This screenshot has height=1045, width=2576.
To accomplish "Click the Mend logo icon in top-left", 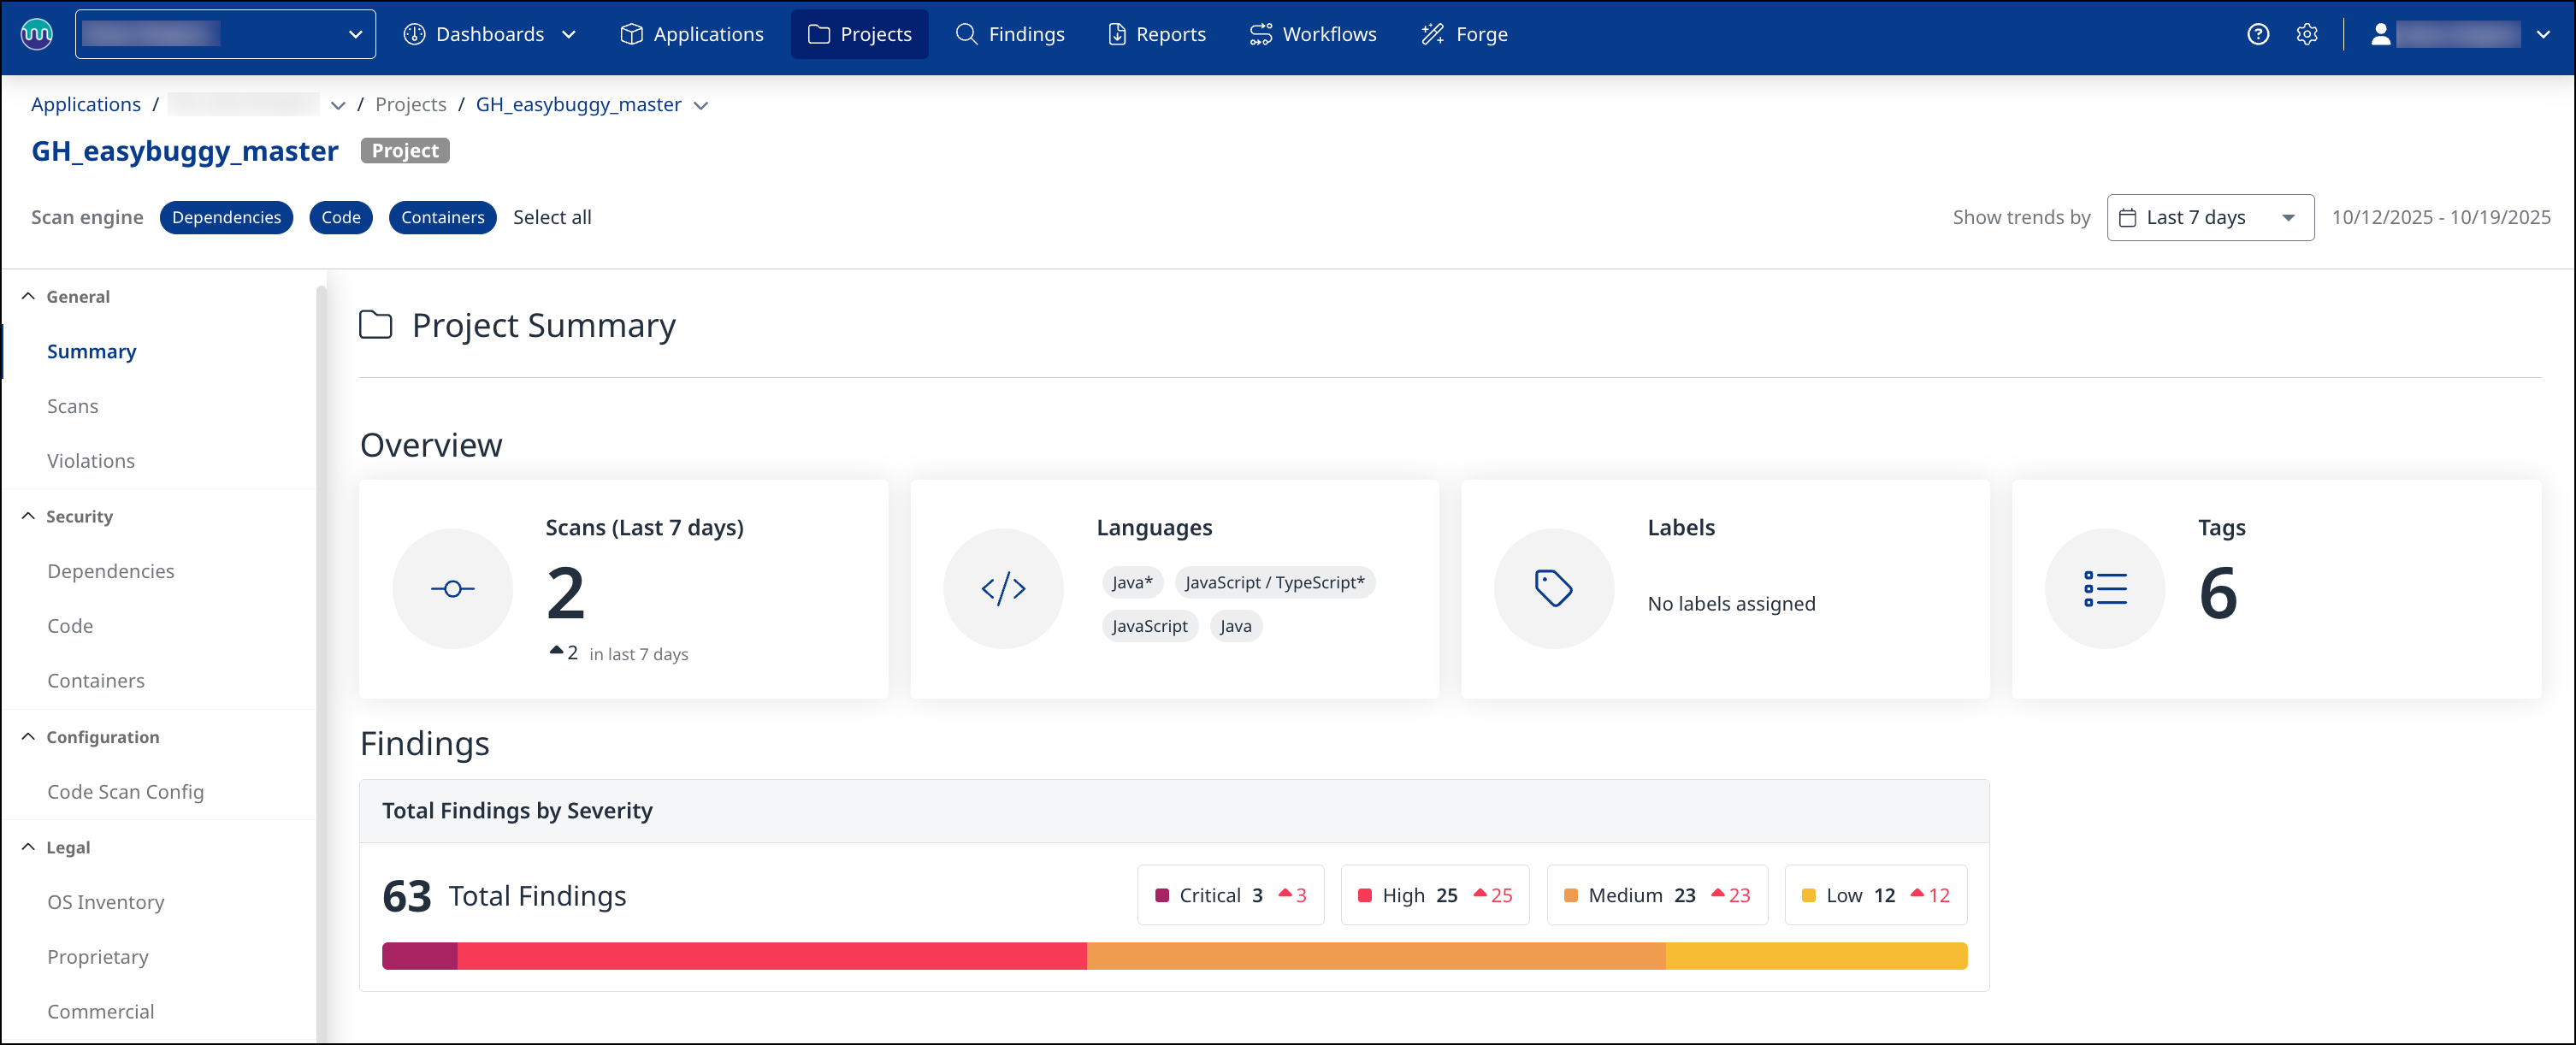I will pyautogui.click(x=37, y=34).
